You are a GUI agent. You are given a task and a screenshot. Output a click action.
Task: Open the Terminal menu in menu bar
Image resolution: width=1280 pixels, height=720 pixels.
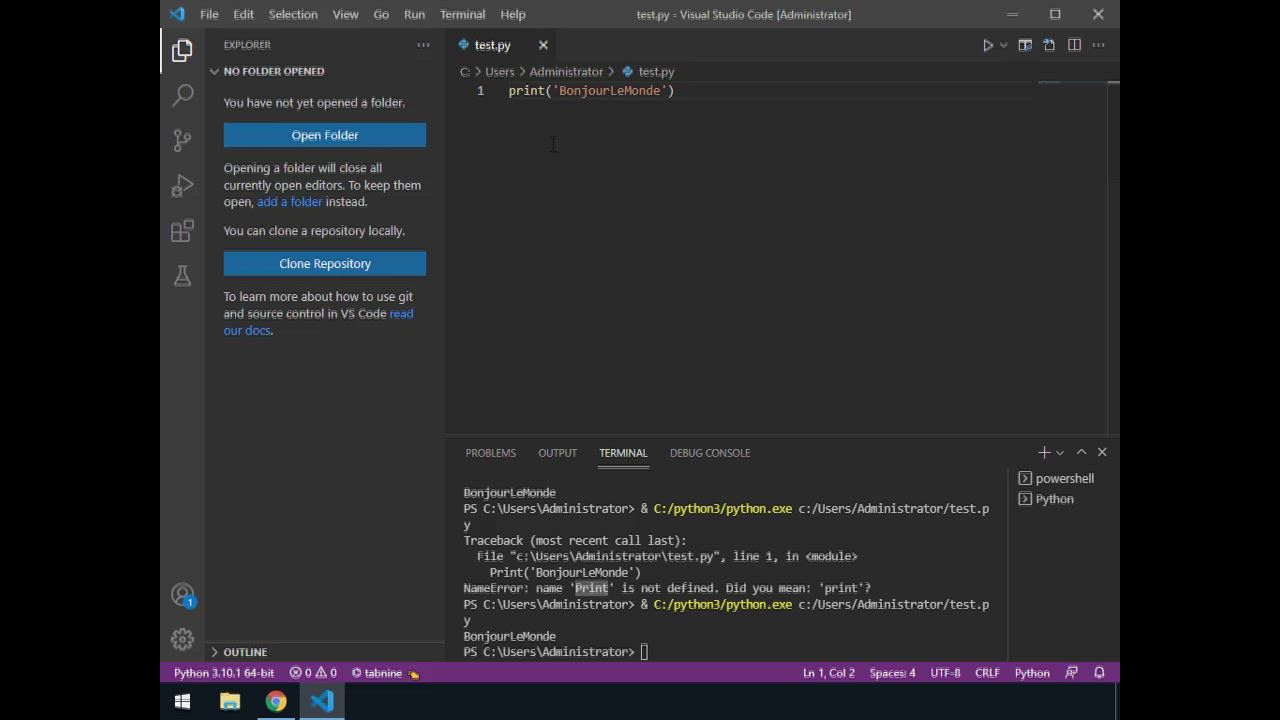click(x=462, y=14)
